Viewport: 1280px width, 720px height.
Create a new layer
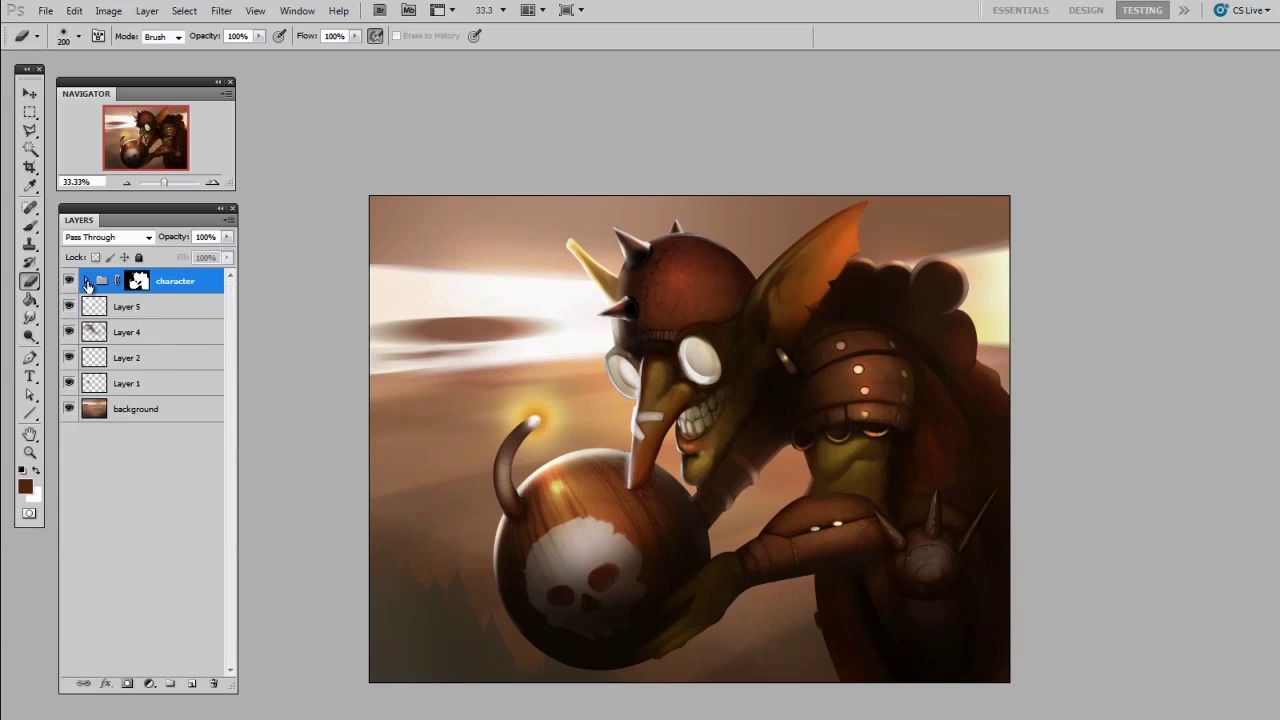[x=192, y=684]
